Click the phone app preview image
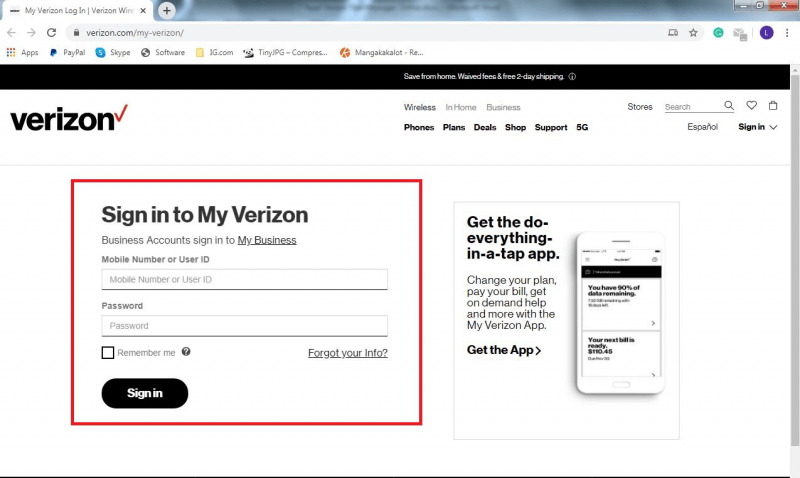Screen dimensions: 800x478 click(620, 313)
